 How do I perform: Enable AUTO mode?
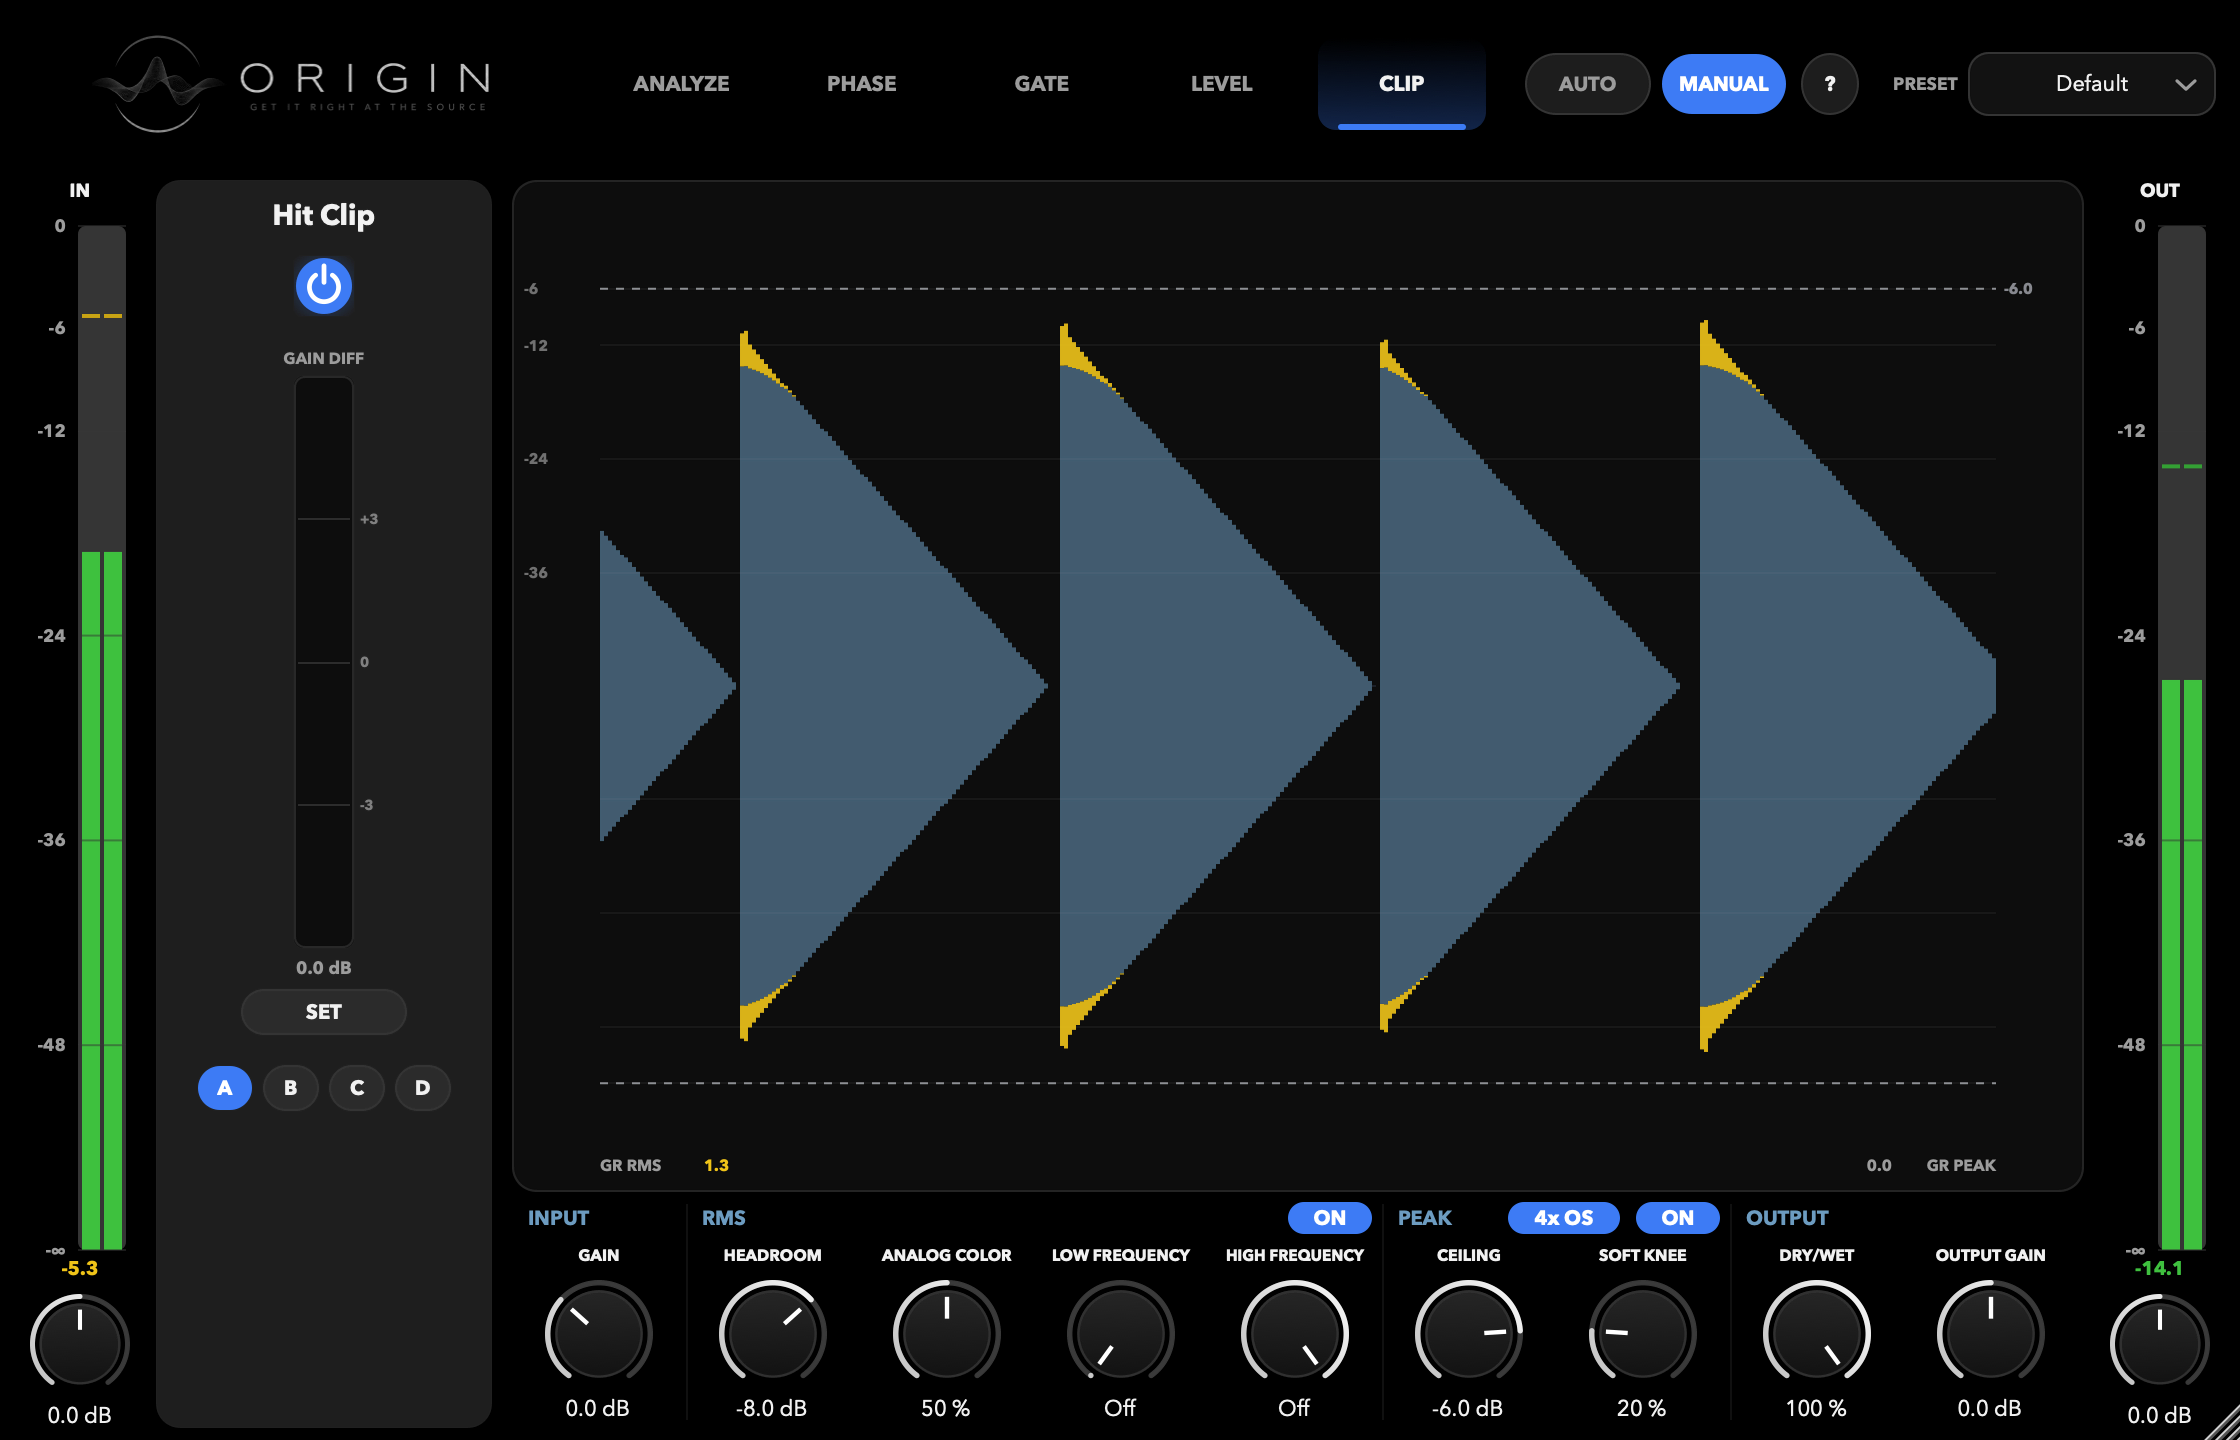point(1587,84)
